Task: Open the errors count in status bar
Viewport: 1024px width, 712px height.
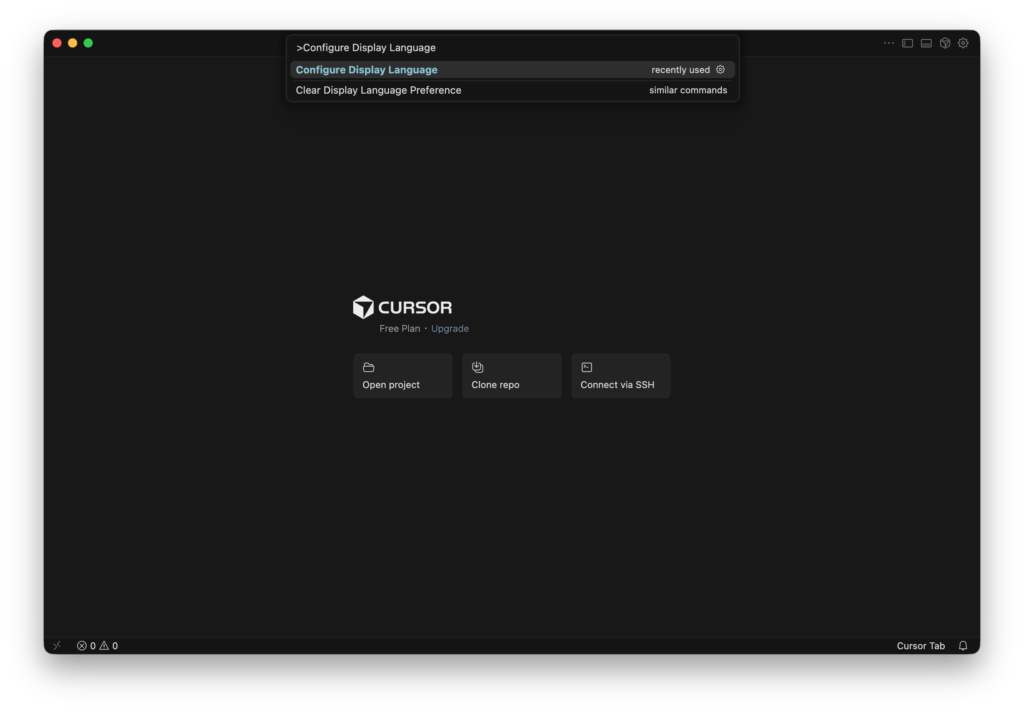Action: [x=86, y=646]
